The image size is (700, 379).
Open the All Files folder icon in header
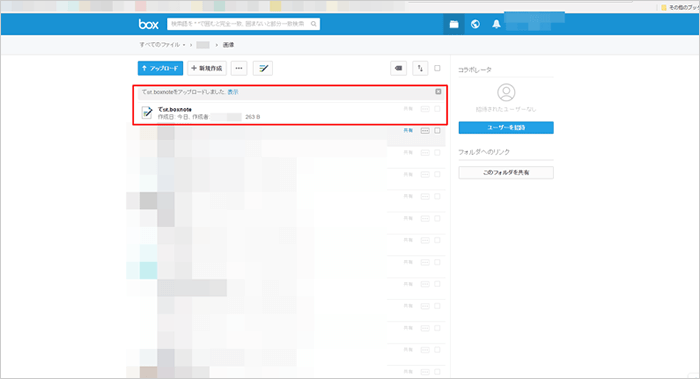tap(454, 24)
